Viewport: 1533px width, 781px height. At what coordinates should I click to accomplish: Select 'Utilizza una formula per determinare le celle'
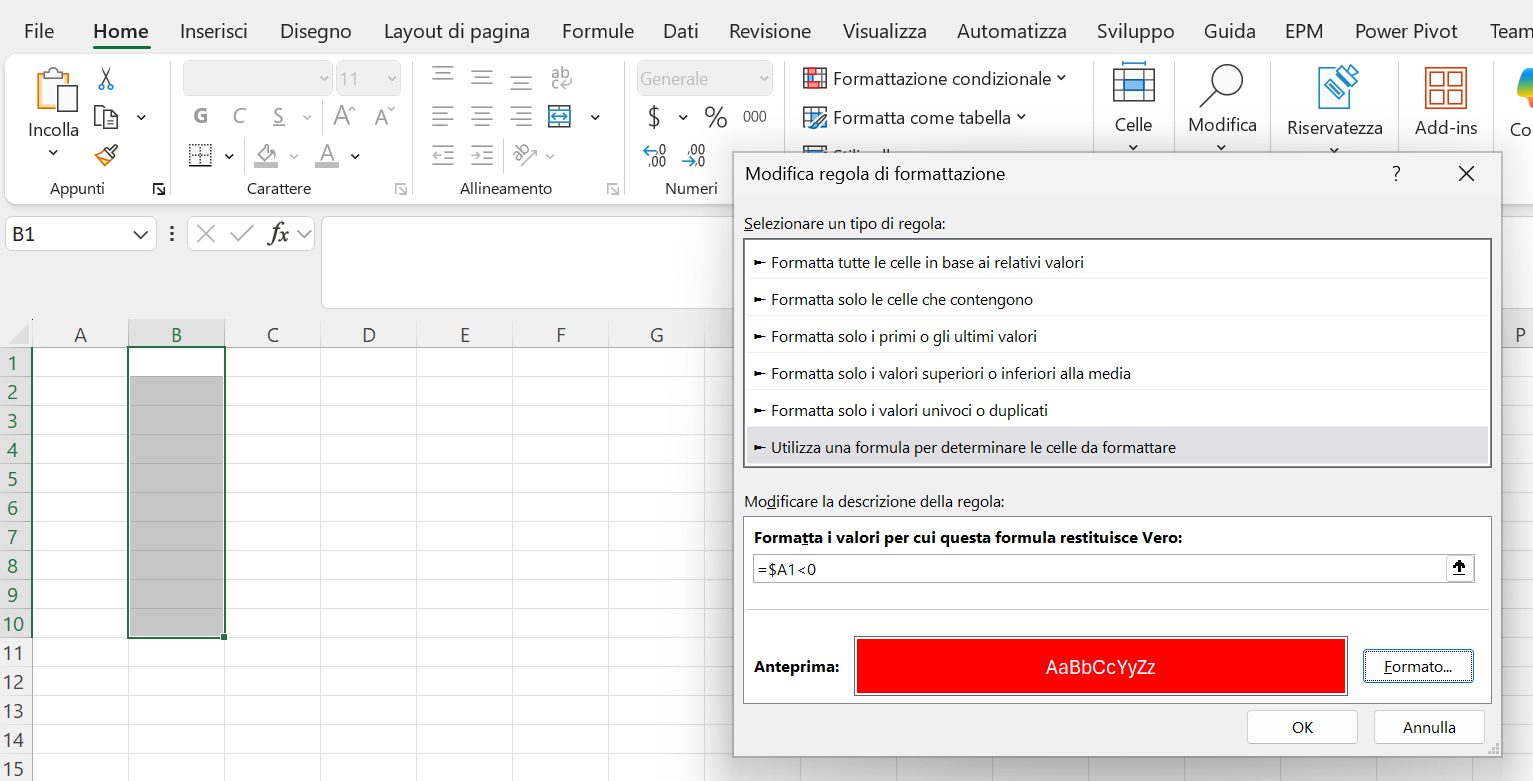pos(1118,447)
